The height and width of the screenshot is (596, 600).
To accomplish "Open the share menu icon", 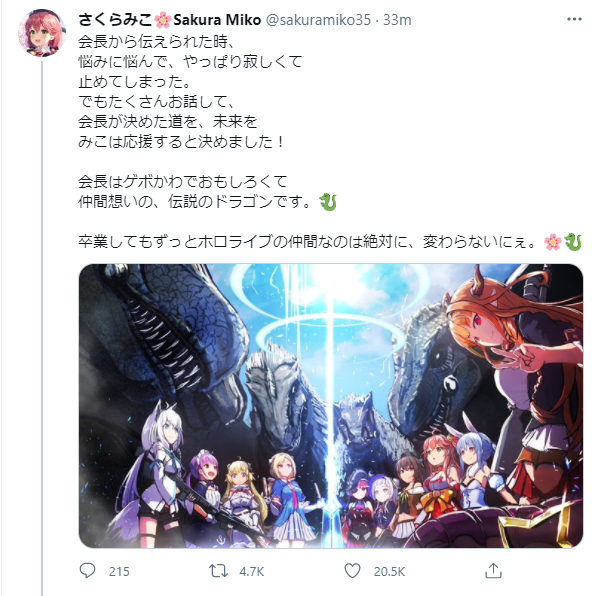I will click(493, 570).
